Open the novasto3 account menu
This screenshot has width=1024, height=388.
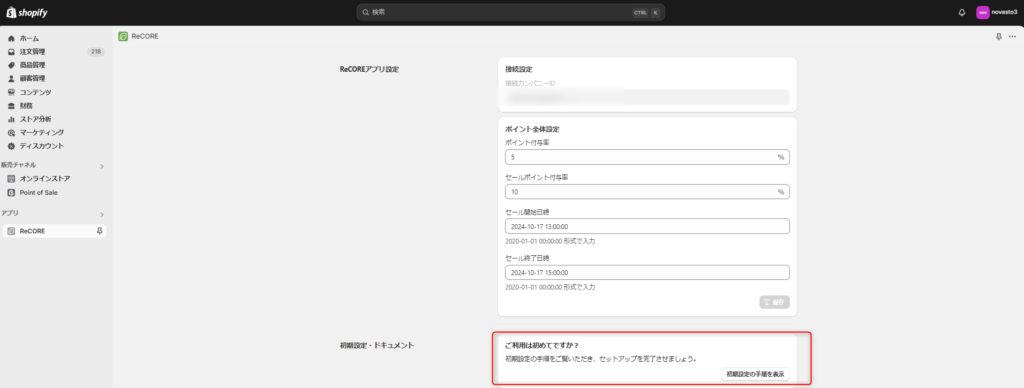click(x=997, y=12)
